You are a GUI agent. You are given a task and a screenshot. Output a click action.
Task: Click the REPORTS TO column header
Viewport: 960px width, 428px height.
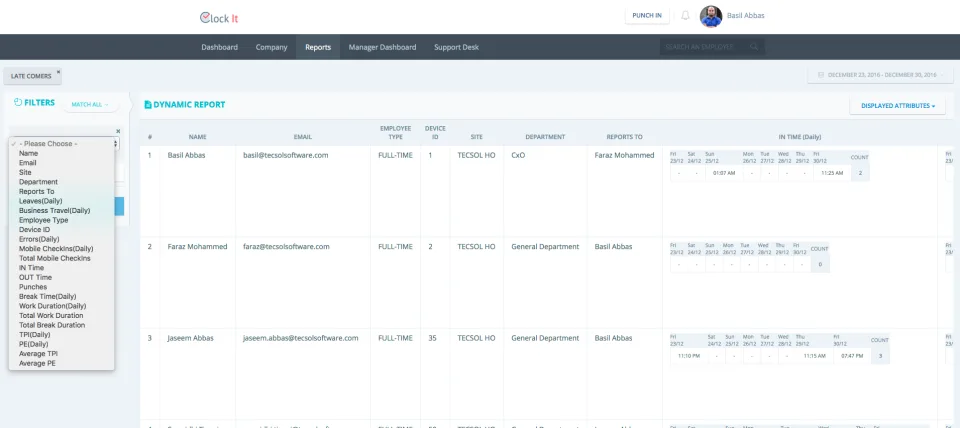624,137
